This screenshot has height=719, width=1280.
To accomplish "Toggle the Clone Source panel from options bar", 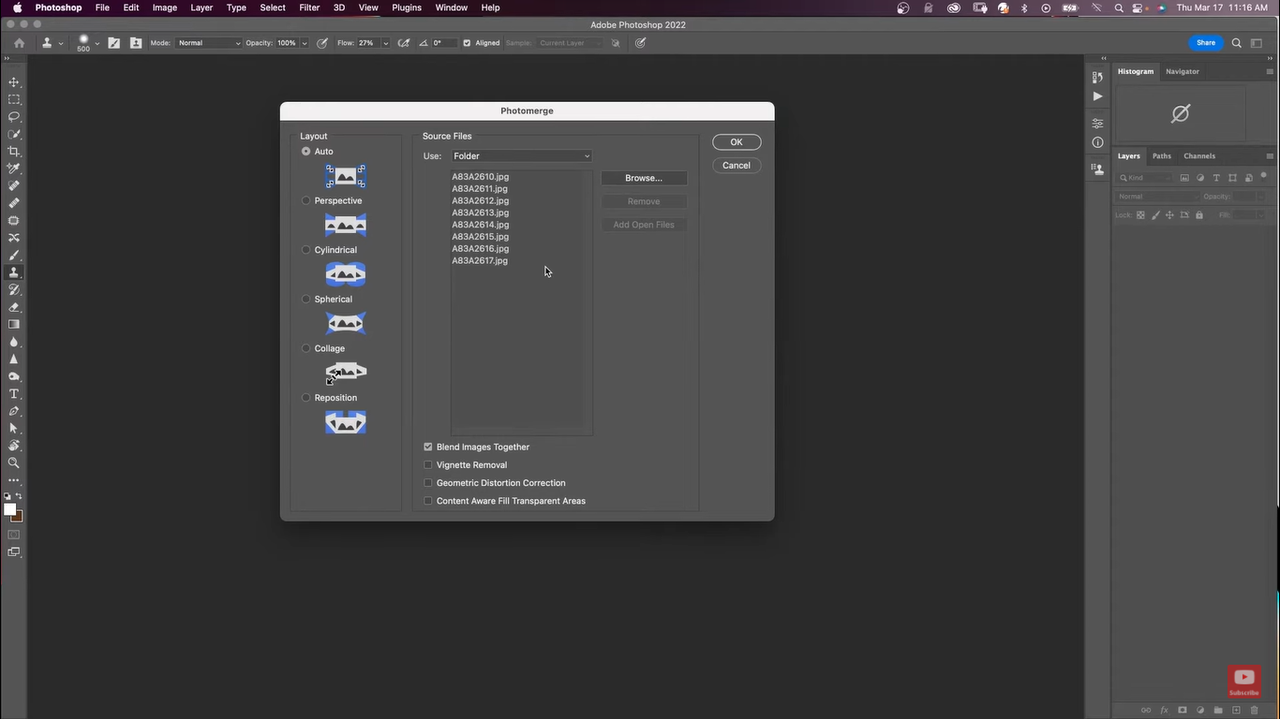I will tap(136, 43).
